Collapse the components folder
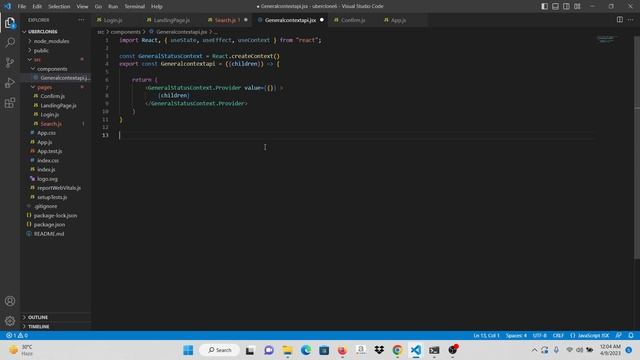Viewport: 640px width, 360px height. click(x=52, y=69)
